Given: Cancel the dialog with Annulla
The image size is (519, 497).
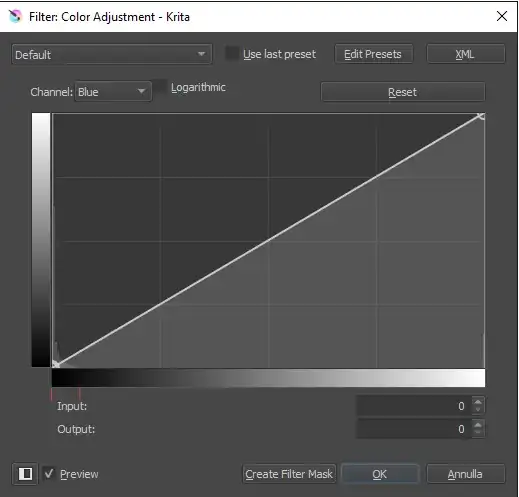Looking at the screenshot, I should tap(465, 474).
